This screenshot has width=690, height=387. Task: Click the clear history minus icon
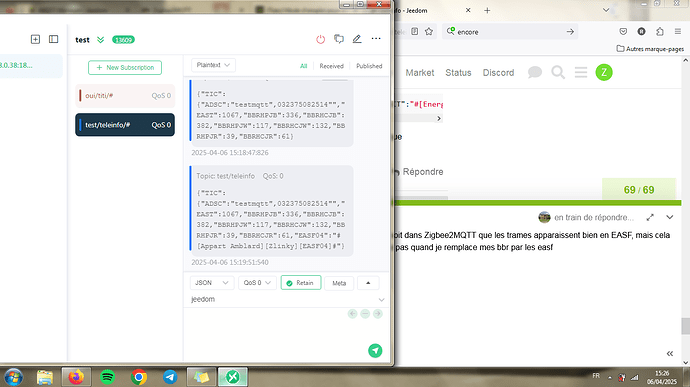coord(365,313)
